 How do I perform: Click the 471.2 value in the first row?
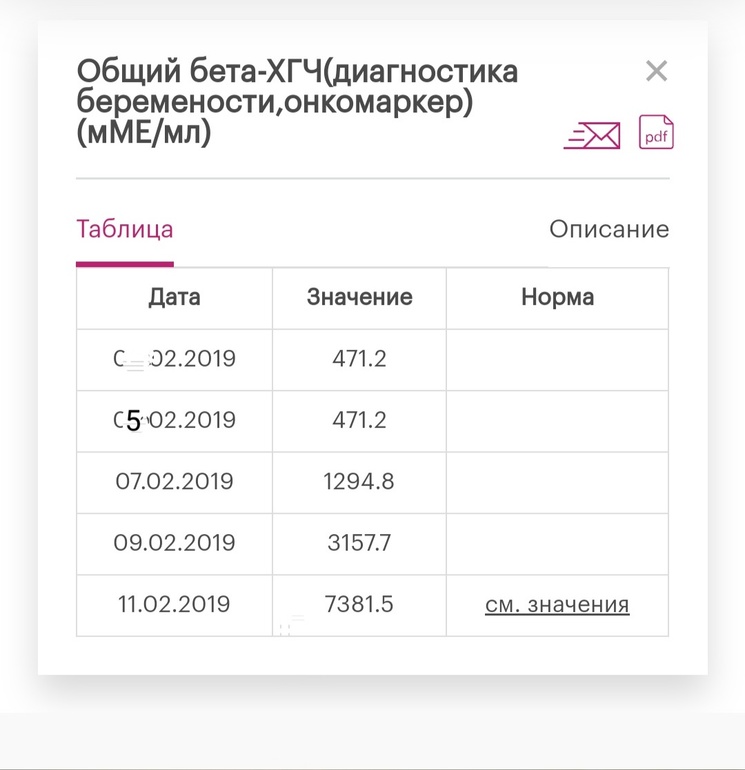click(x=359, y=359)
